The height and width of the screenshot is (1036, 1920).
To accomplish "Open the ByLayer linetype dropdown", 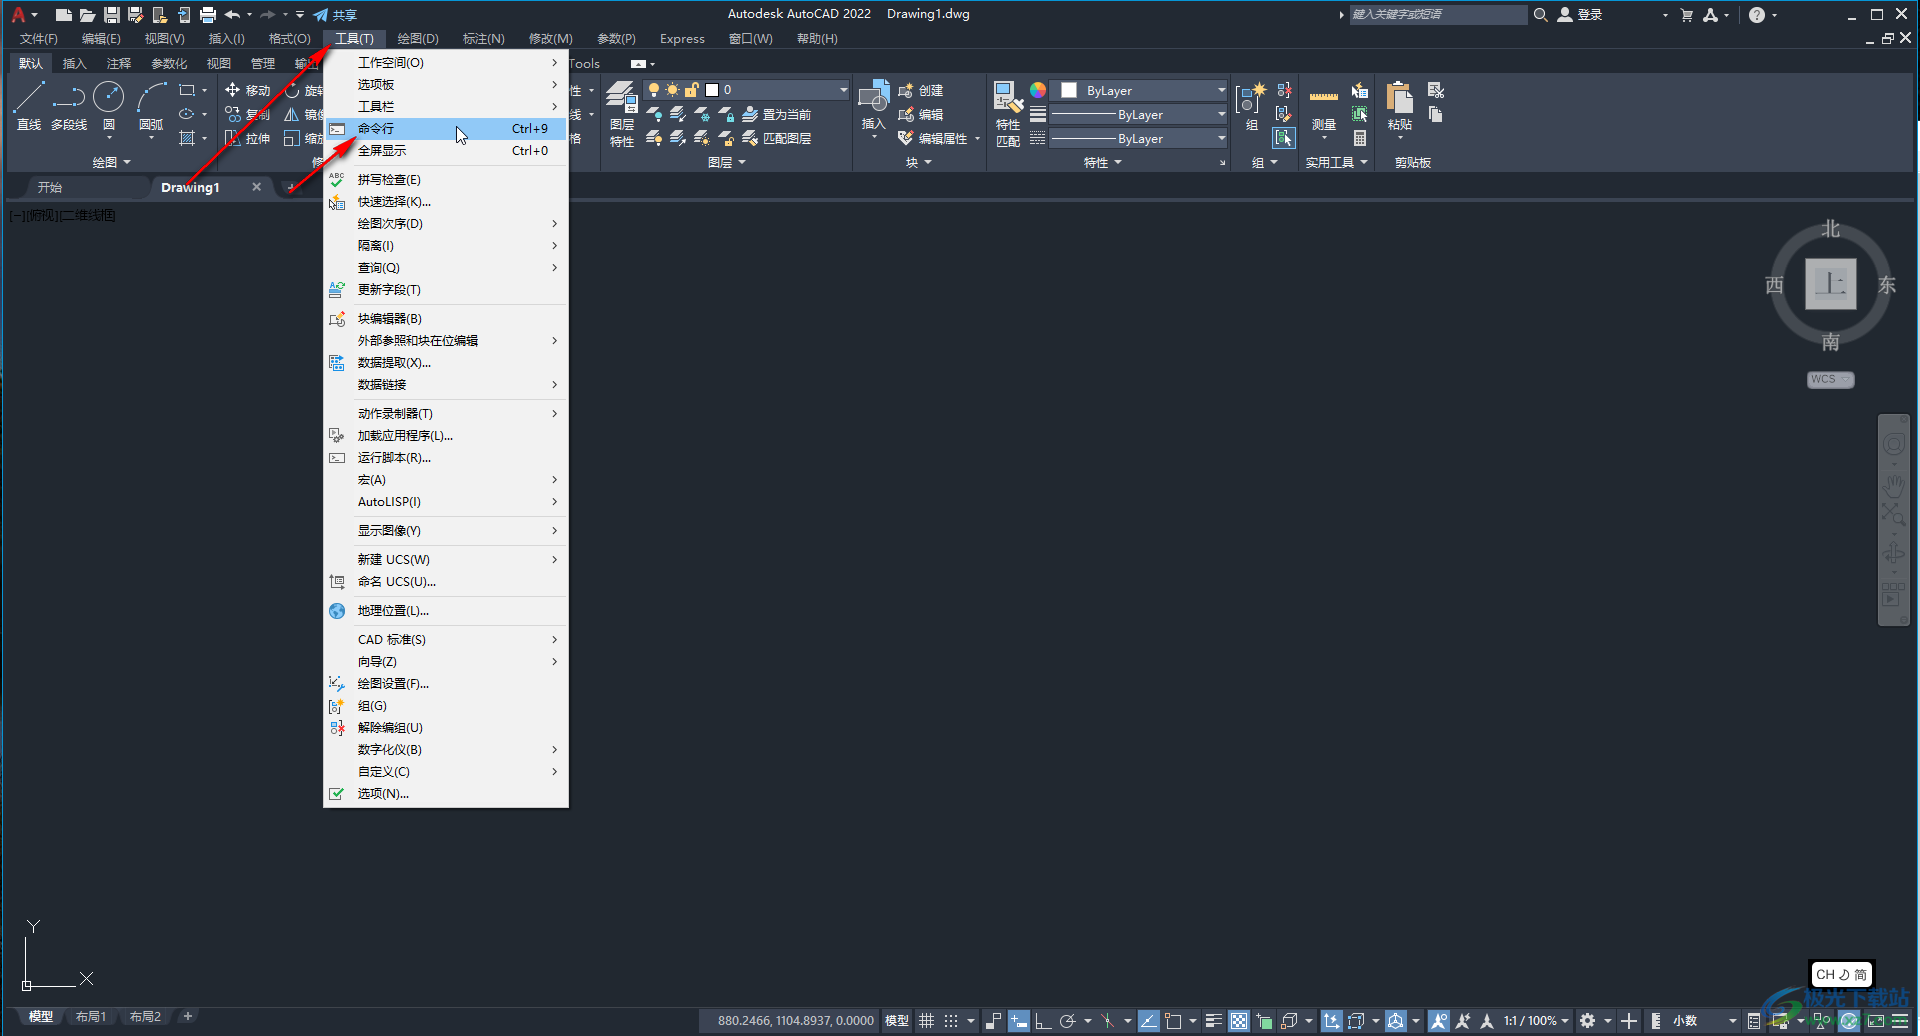I will tap(1139, 138).
